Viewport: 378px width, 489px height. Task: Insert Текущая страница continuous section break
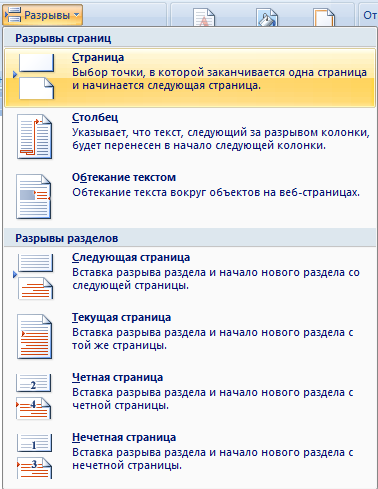pos(190,337)
